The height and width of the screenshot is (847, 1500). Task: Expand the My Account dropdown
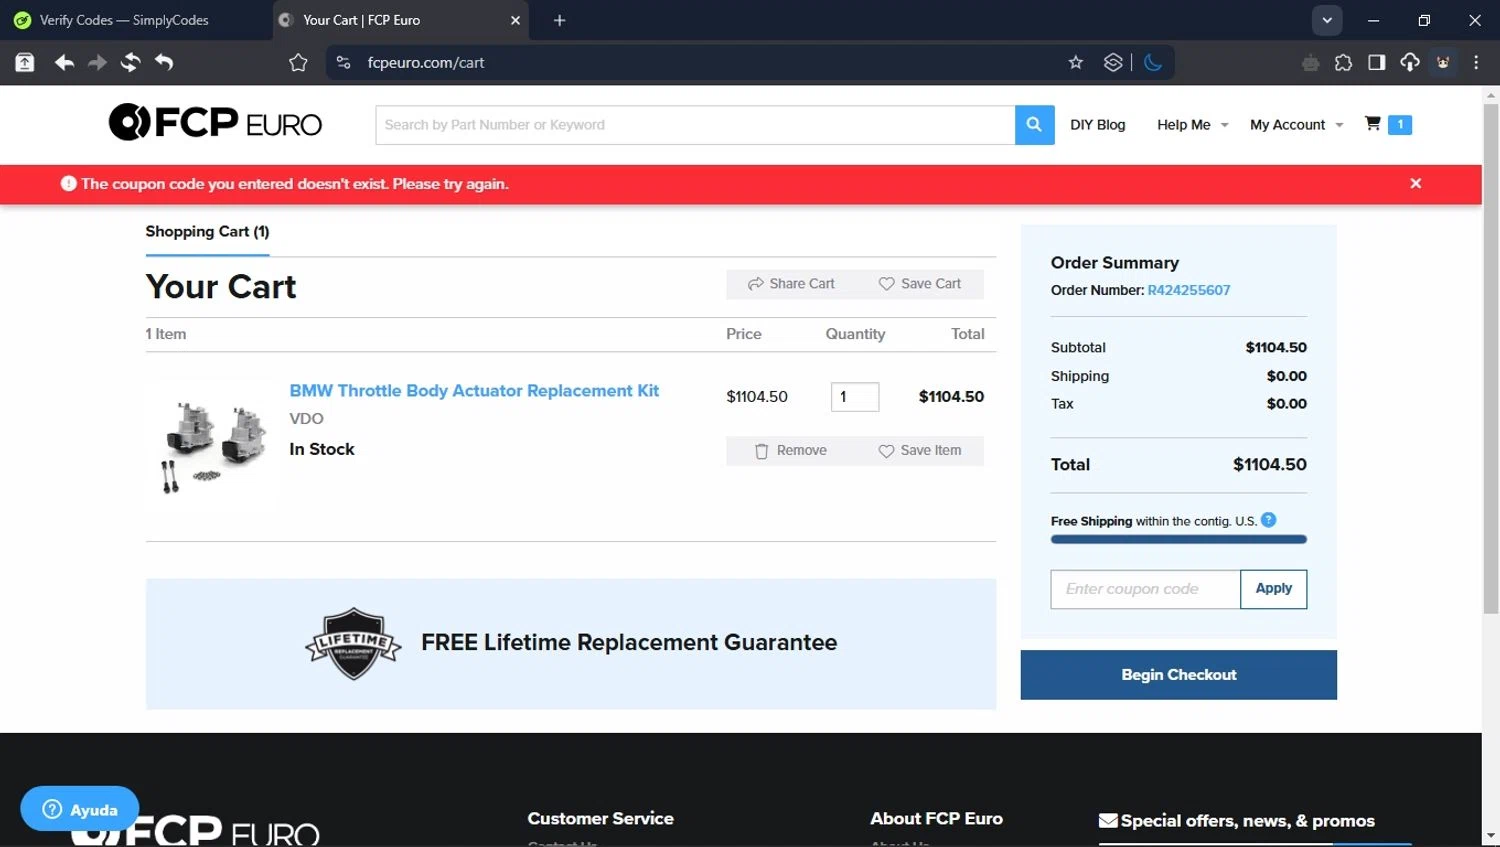tap(1296, 125)
